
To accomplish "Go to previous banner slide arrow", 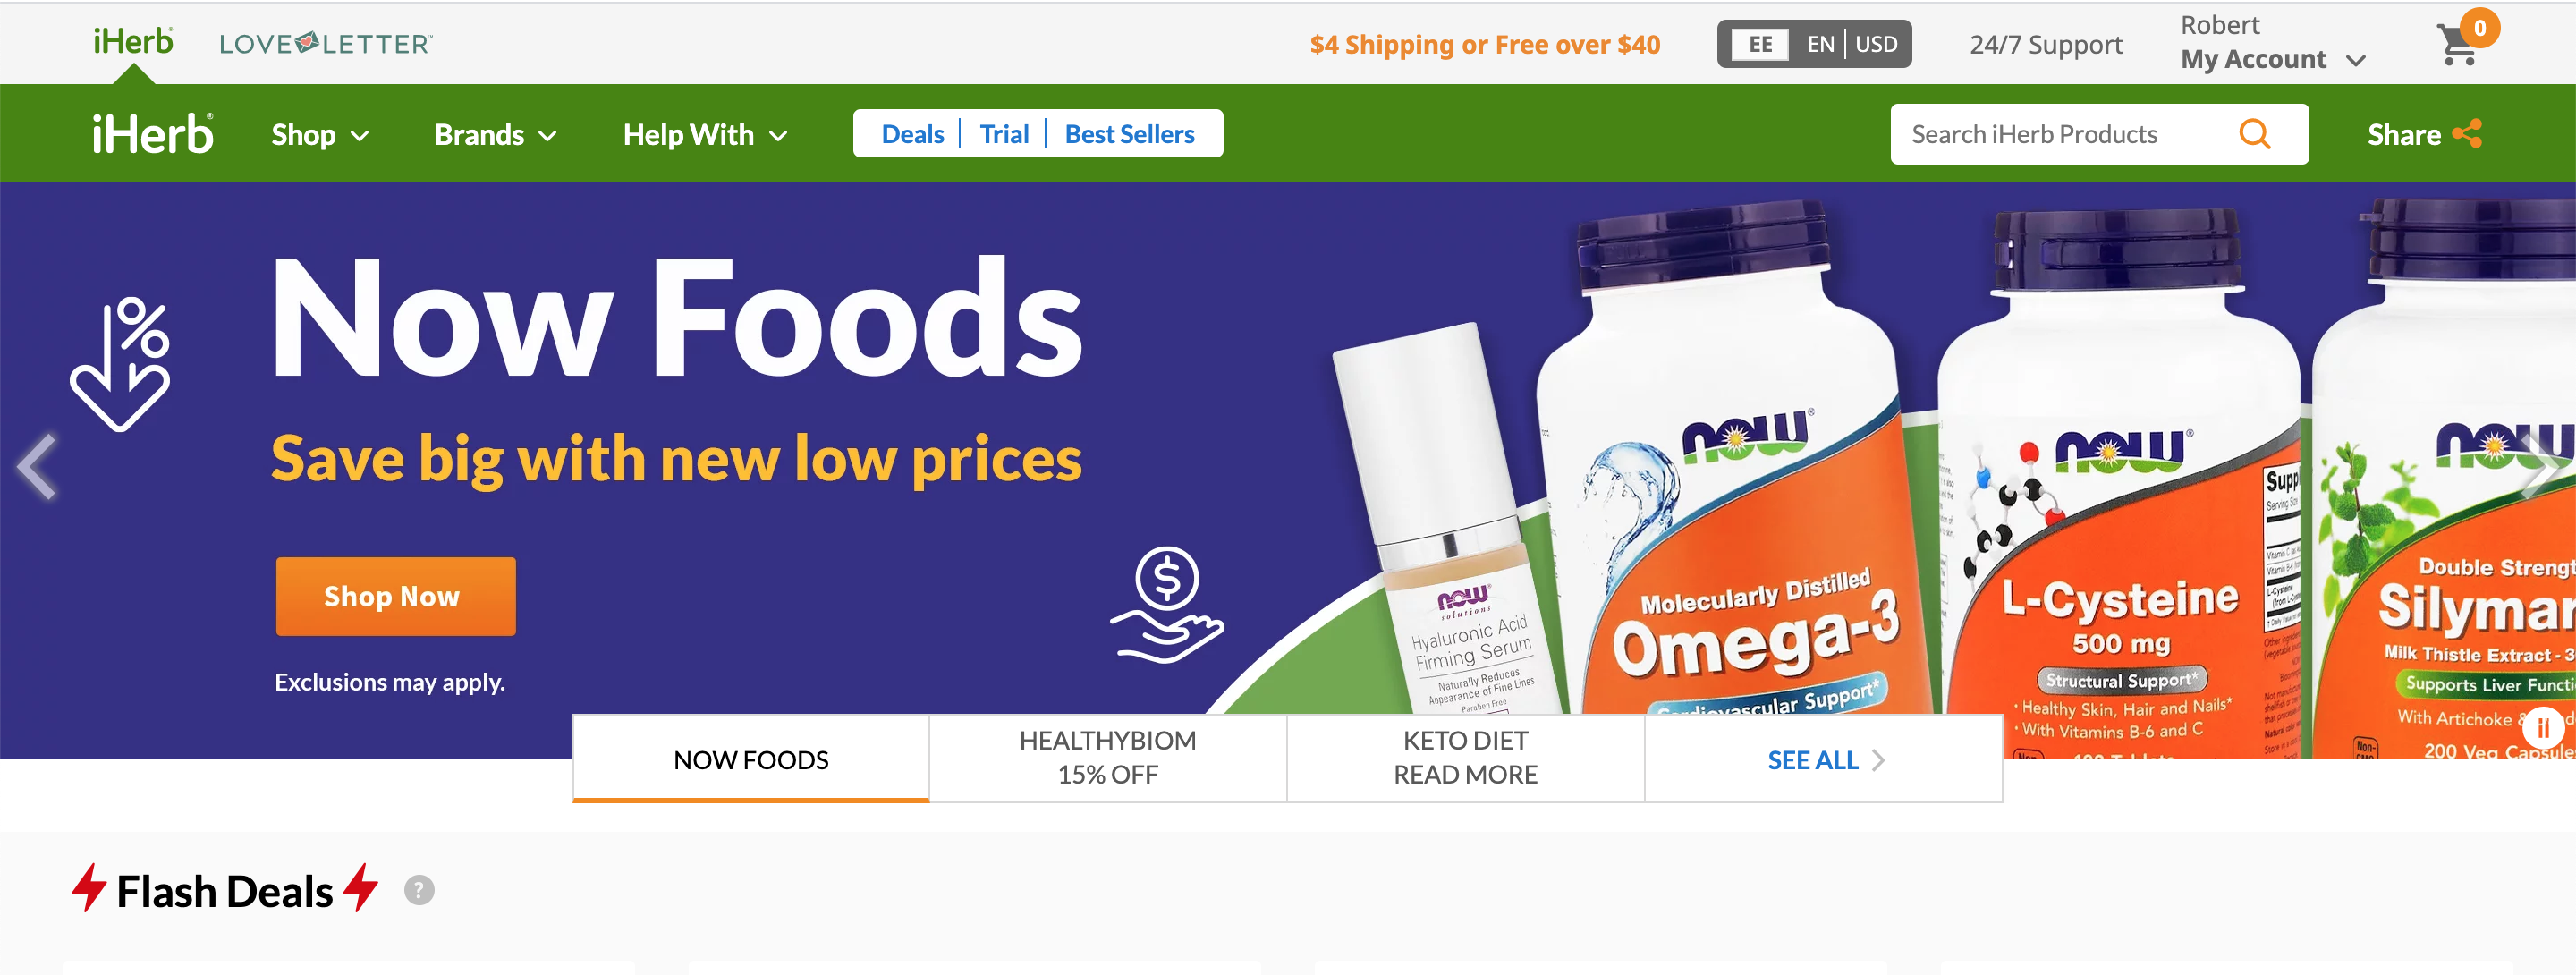I will click(x=38, y=466).
